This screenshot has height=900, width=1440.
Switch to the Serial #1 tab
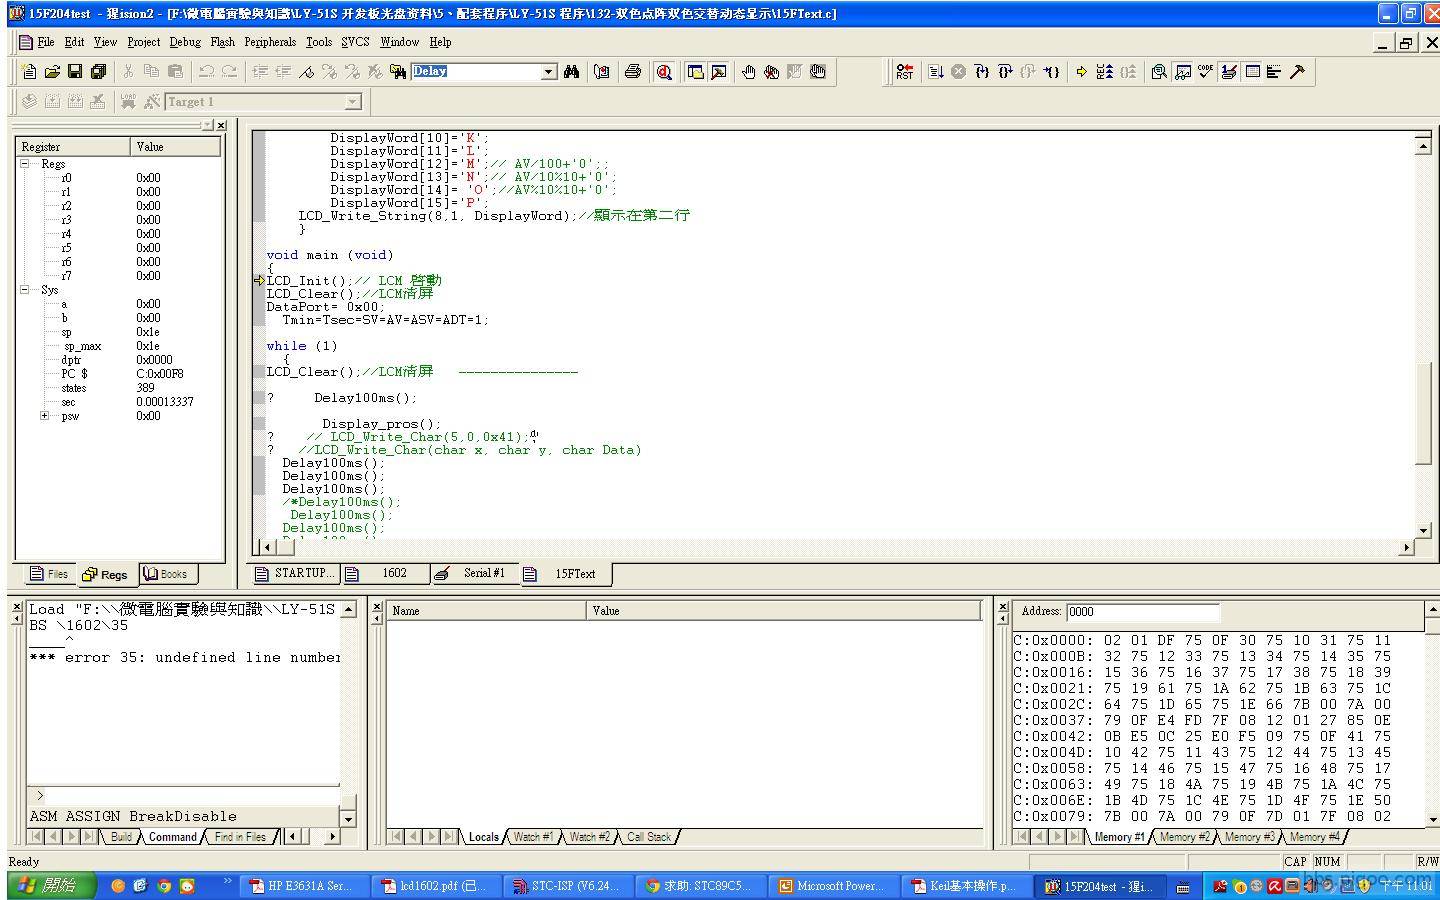pos(474,573)
